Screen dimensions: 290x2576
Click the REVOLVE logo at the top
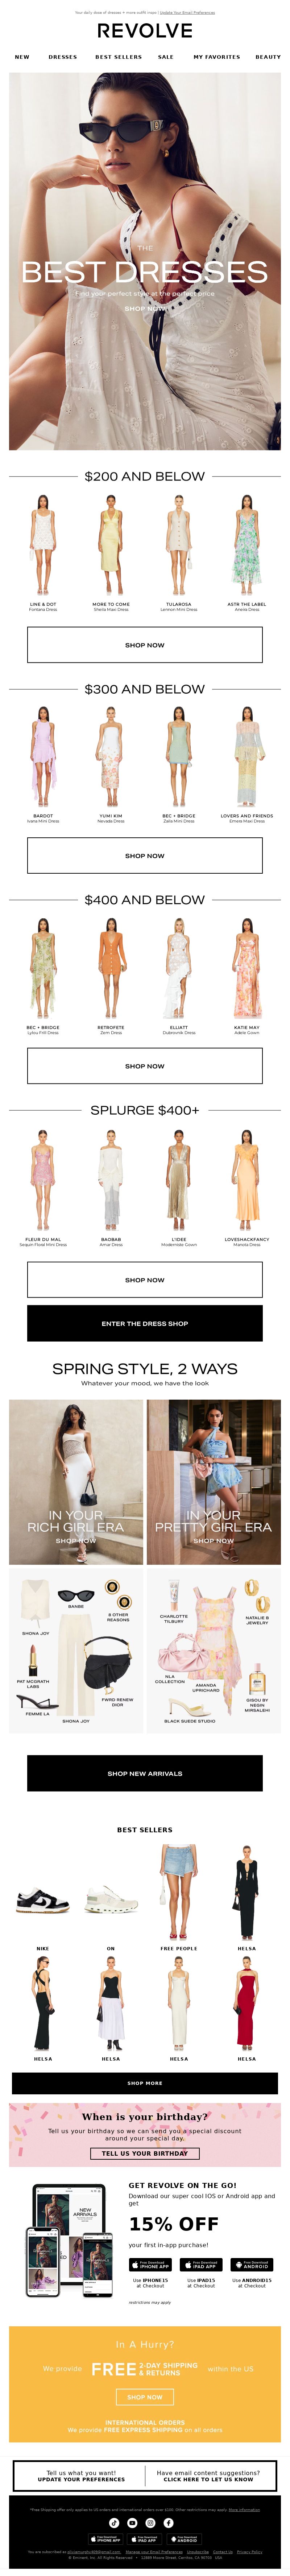[145, 31]
